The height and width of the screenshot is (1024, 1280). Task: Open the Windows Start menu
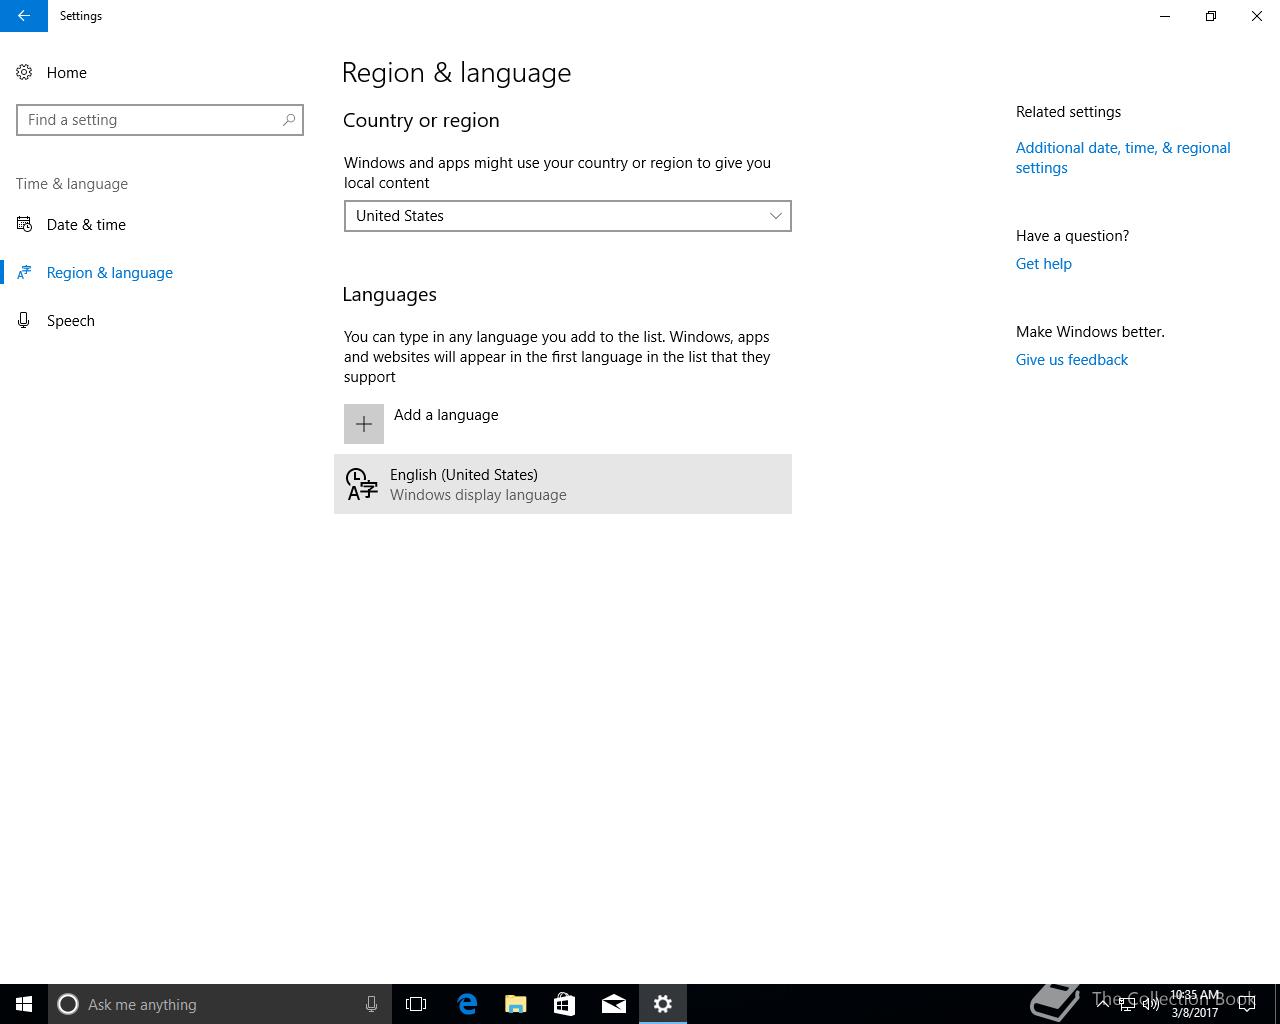24,1004
